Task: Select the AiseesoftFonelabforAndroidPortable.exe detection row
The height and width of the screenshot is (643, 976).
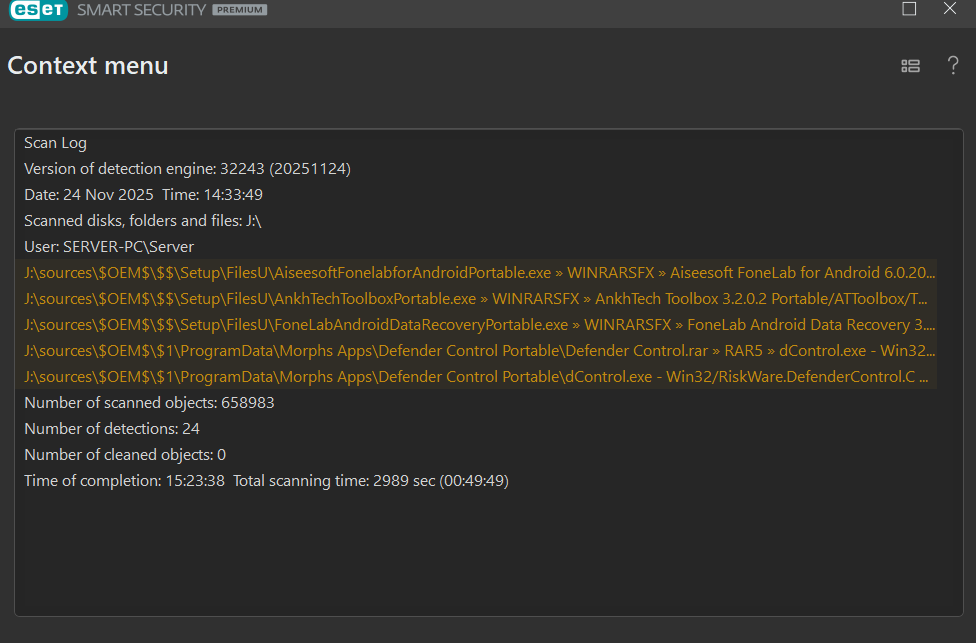Action: pyautogui.click(x=480, y=273)
